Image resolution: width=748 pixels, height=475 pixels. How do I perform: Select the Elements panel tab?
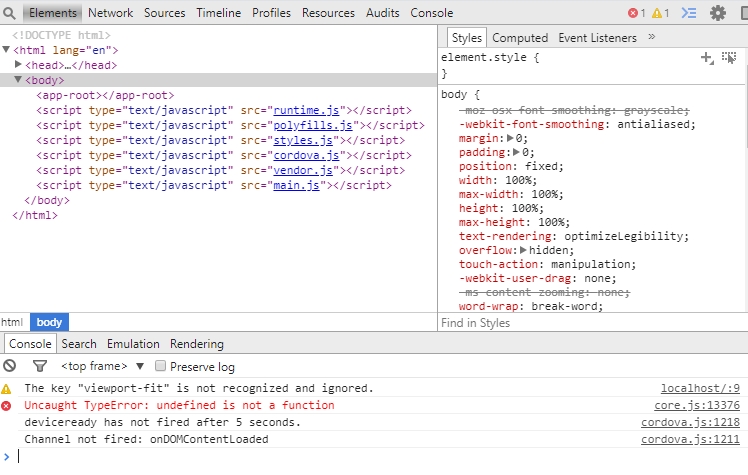[x=52, y=13]
